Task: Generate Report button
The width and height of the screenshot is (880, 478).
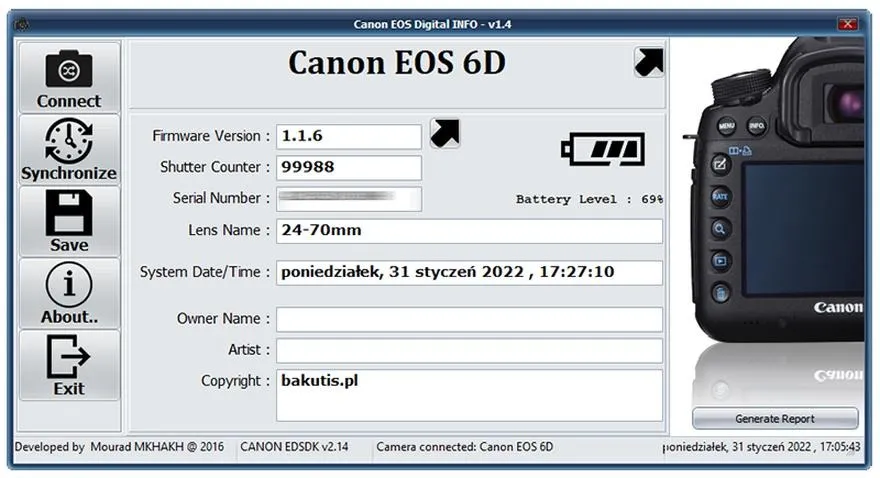Action: 775,419
